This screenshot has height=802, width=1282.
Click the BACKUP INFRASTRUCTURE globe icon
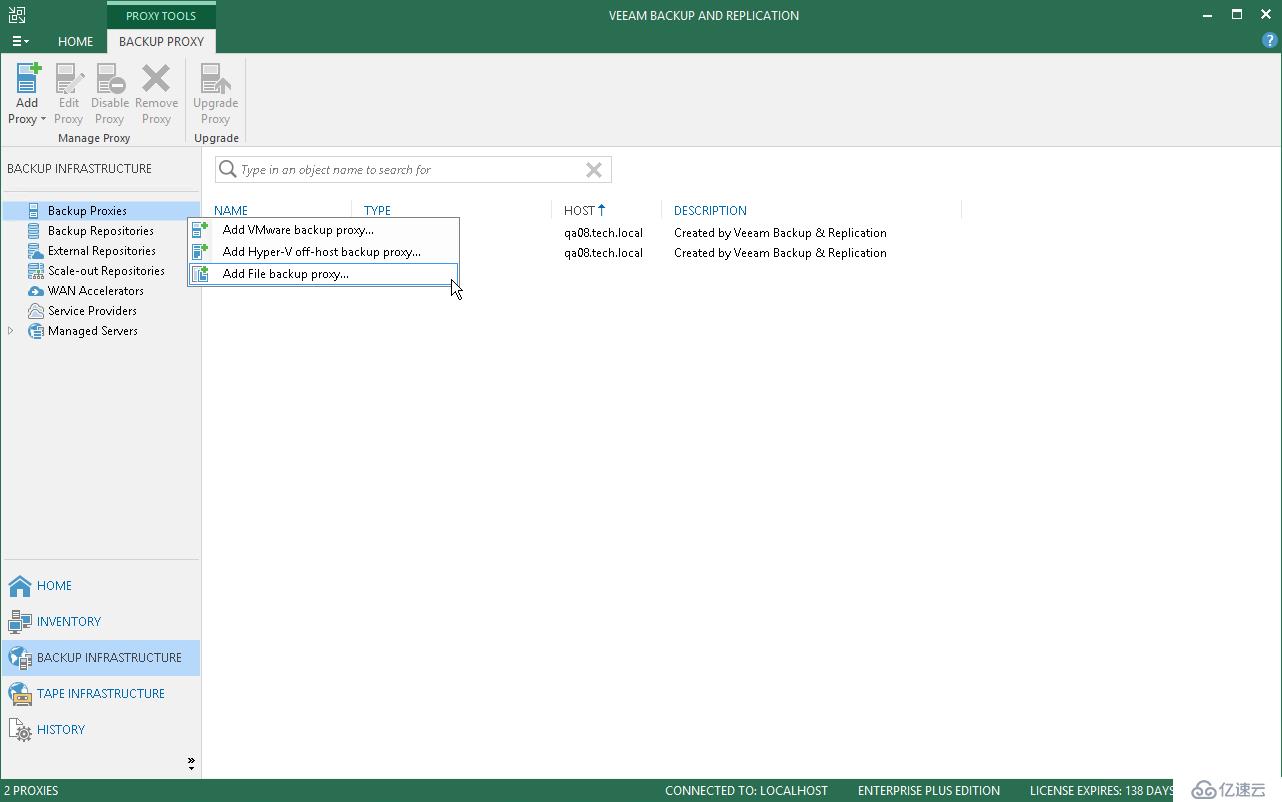(x=20, y=658)
